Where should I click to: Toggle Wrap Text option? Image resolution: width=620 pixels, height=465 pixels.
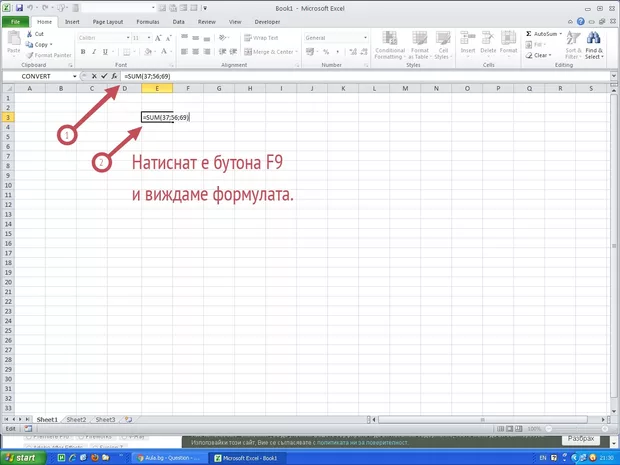pyautogui.click(x=261, y=38)
